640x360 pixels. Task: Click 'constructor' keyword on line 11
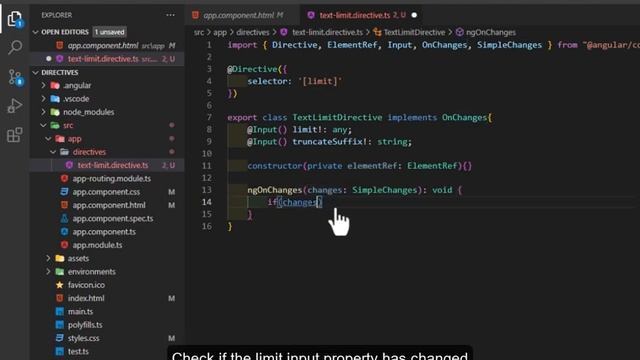click(275, 166)
